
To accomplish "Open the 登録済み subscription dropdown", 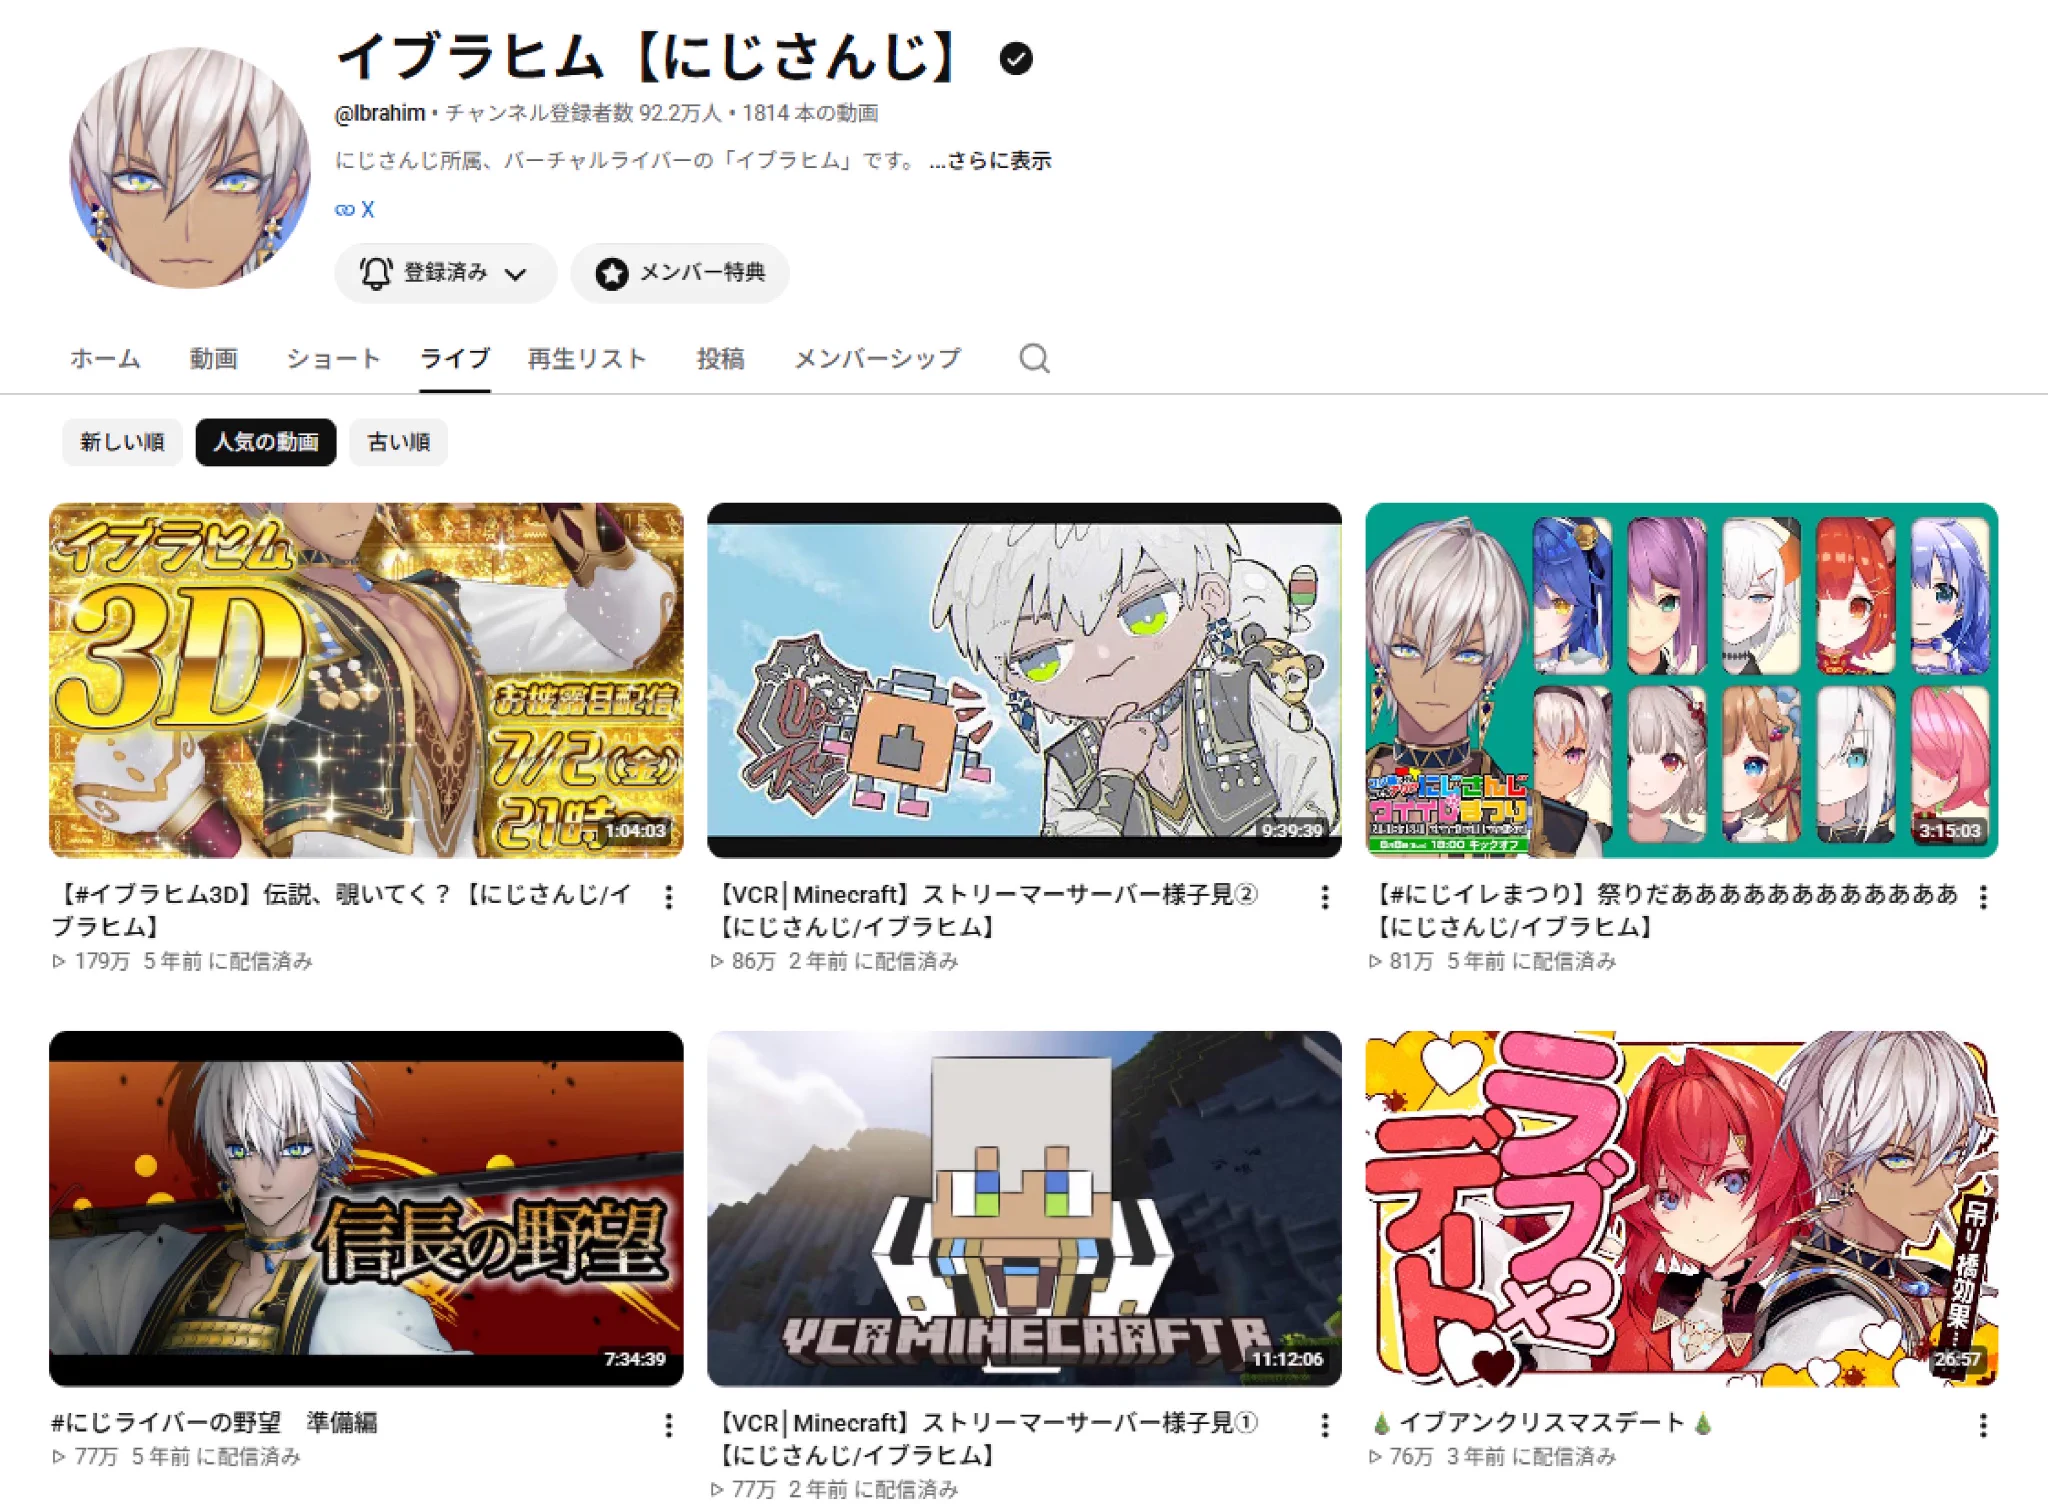I will (x=445, y=272).
